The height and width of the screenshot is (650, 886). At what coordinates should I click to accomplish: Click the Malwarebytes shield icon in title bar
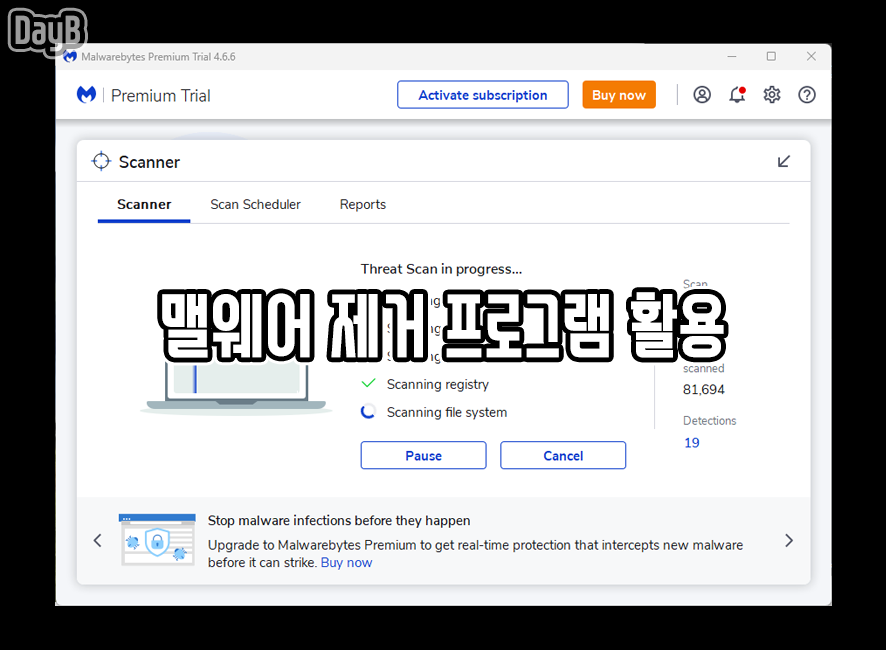69,56
